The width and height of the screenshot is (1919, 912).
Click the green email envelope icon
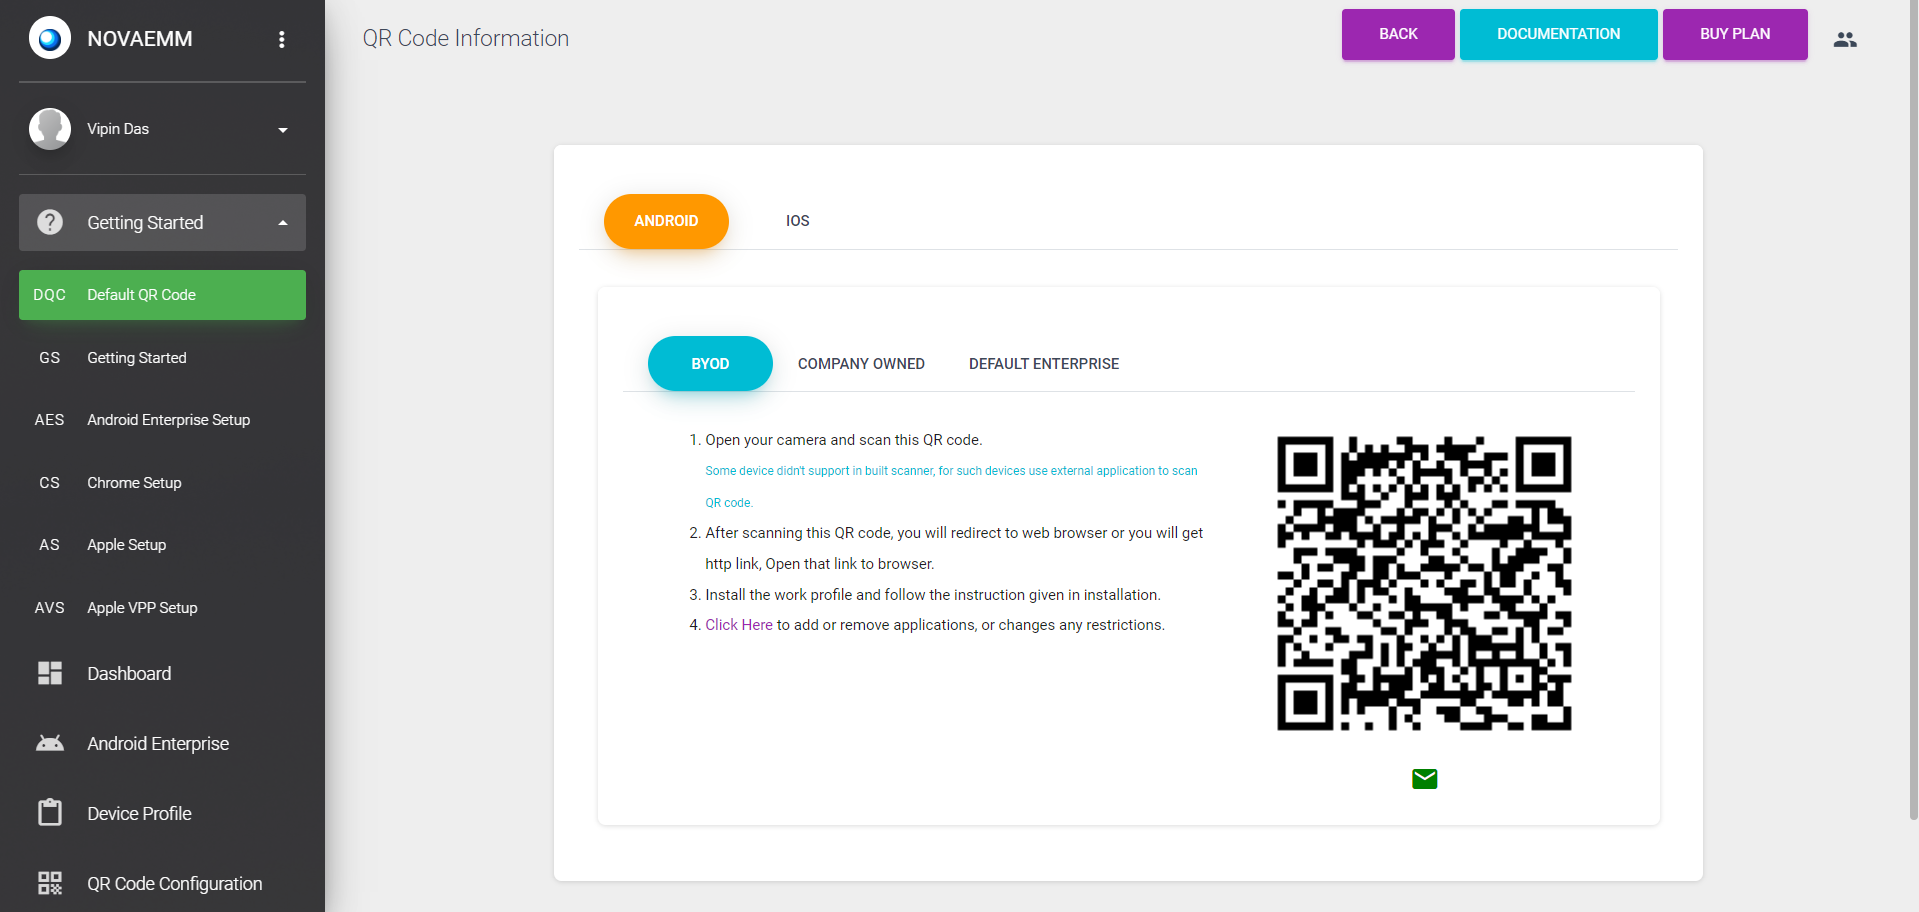click(1425, 779)
